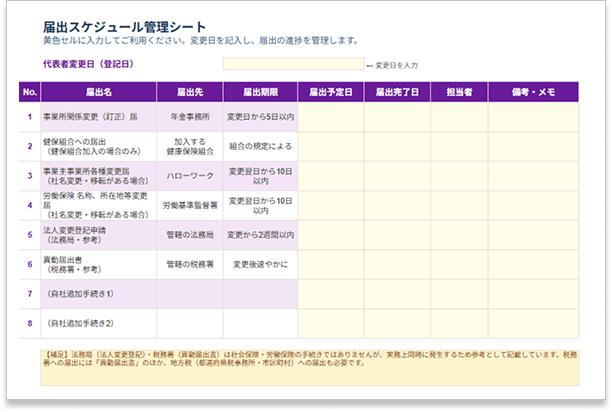The width and height of the screenshot is (612, 412).
Task: Select the 労働保険 名称、所在地等変更届 cell
Action: [x=99, y=206]
